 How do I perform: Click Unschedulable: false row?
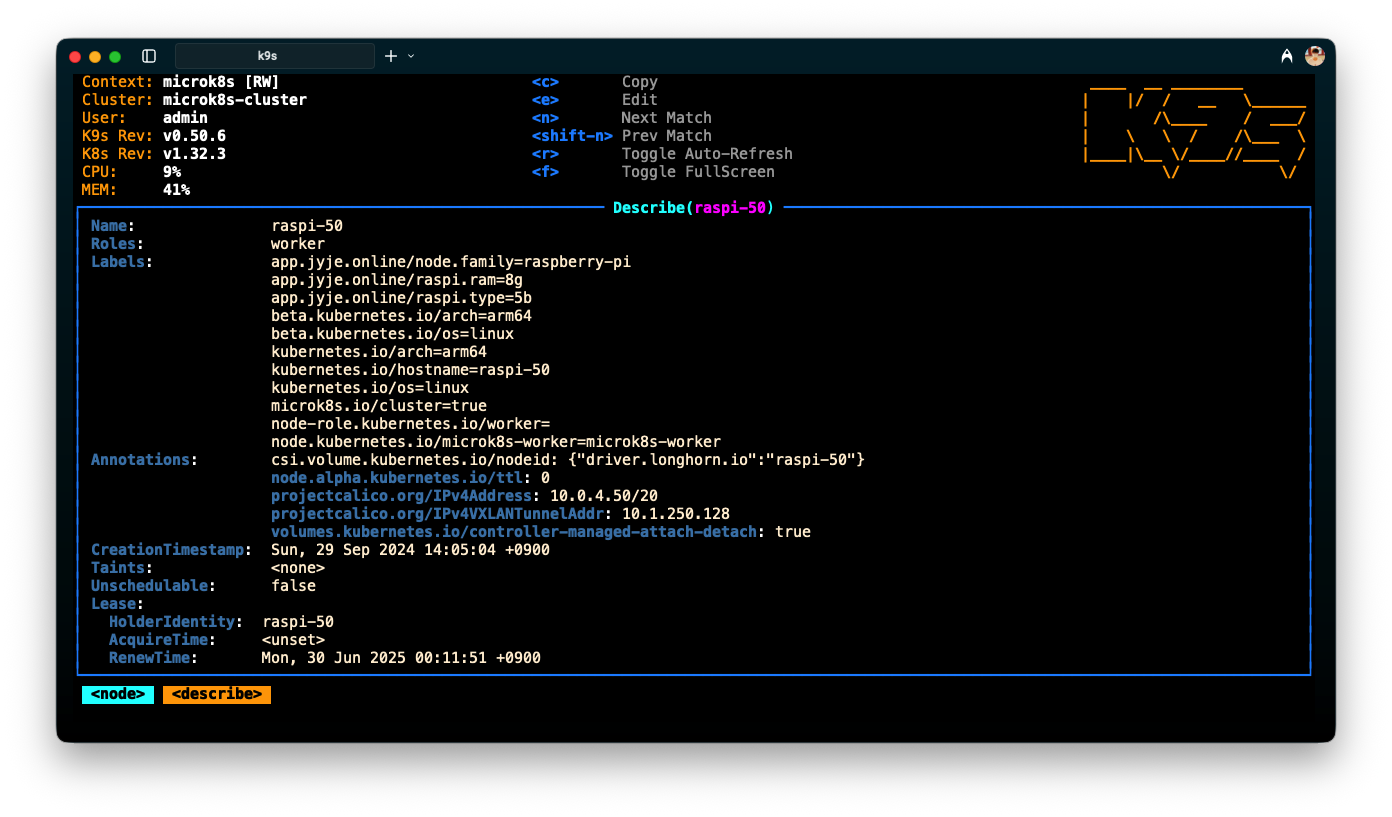pos(203,586)
